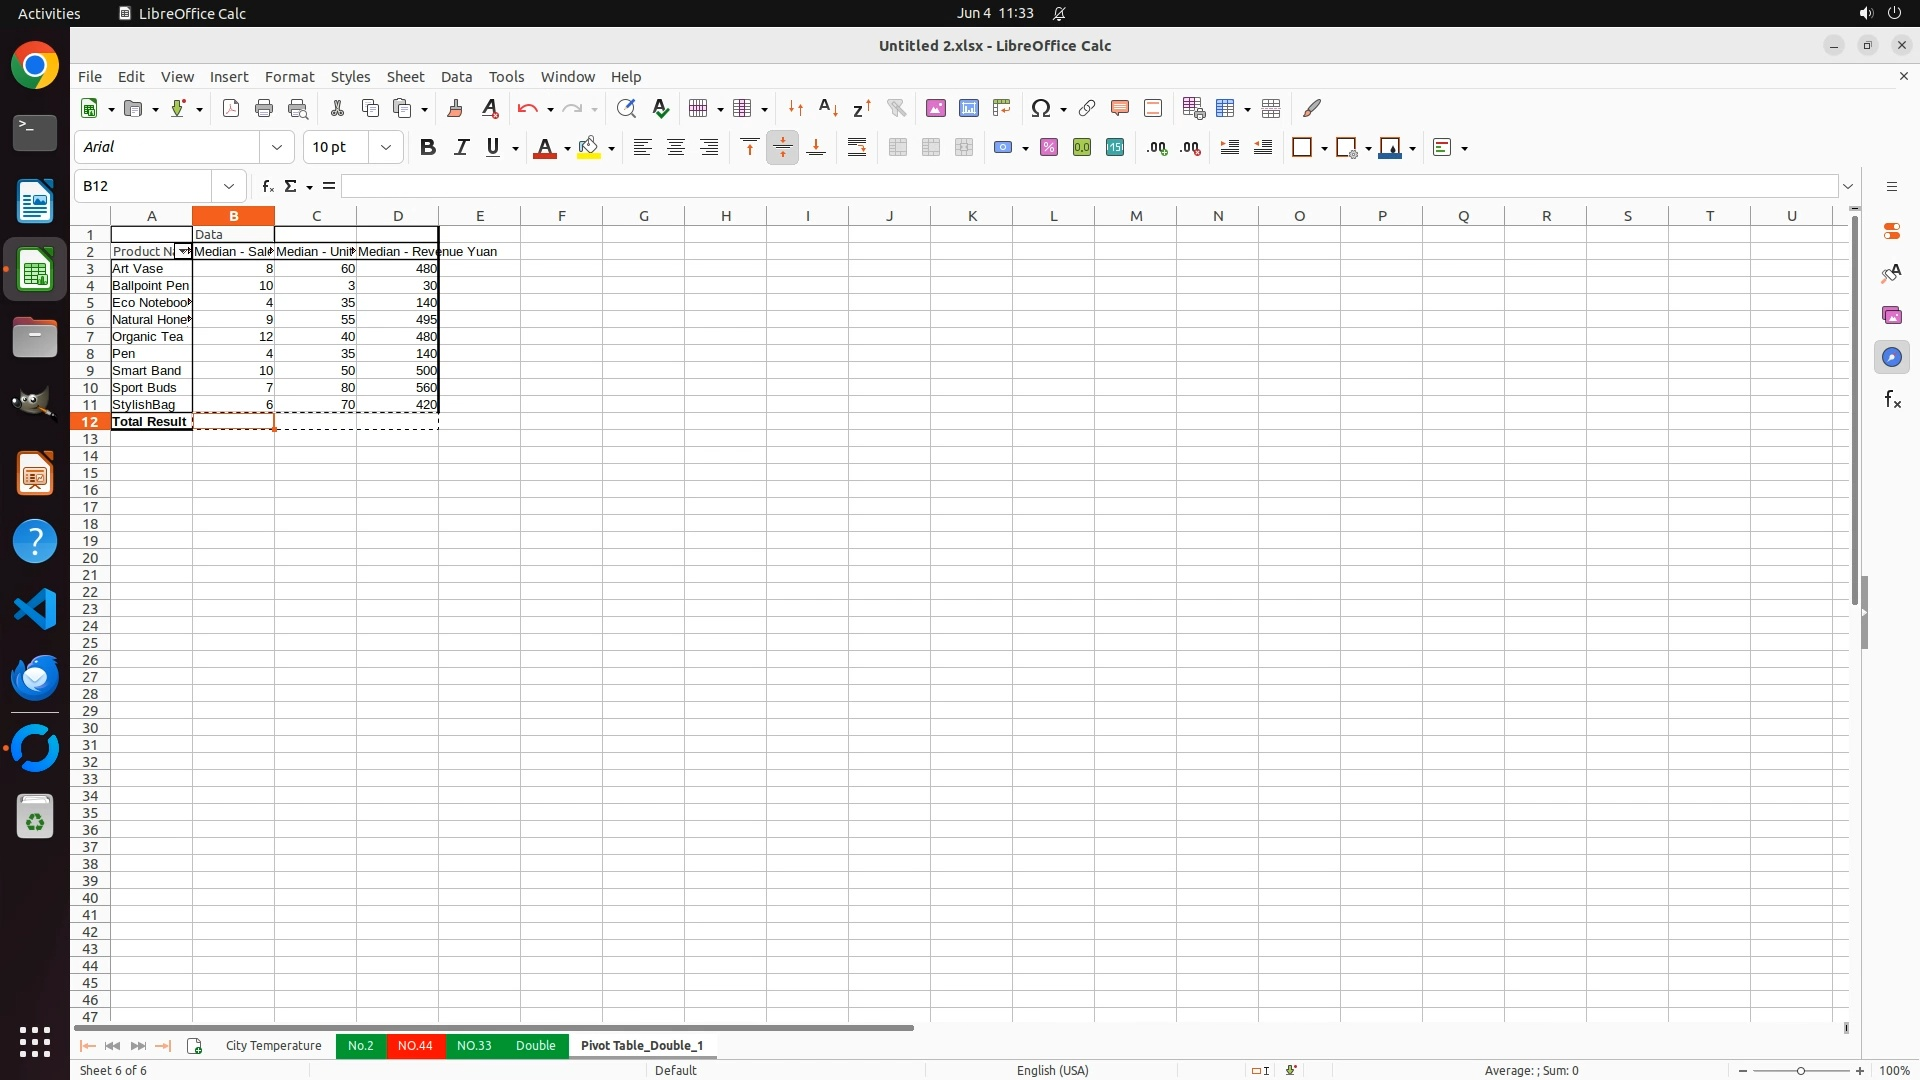Open the Product Name pivot filter dropdown
1920x1080 pixels.
(x=183, y=252)
